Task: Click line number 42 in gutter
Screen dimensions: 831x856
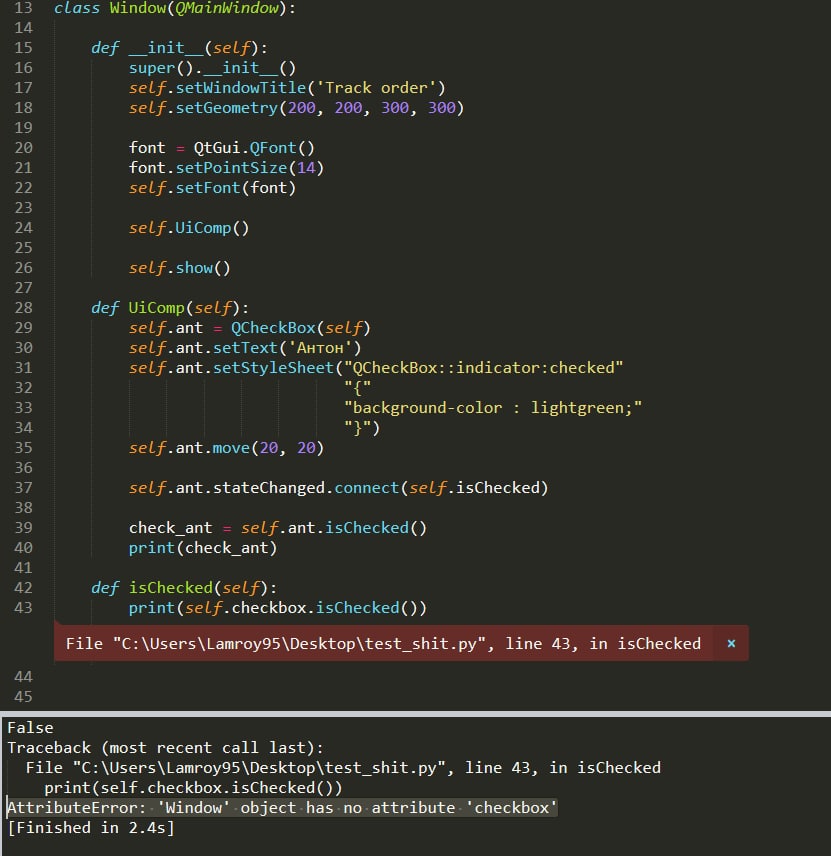Action: 23,588
